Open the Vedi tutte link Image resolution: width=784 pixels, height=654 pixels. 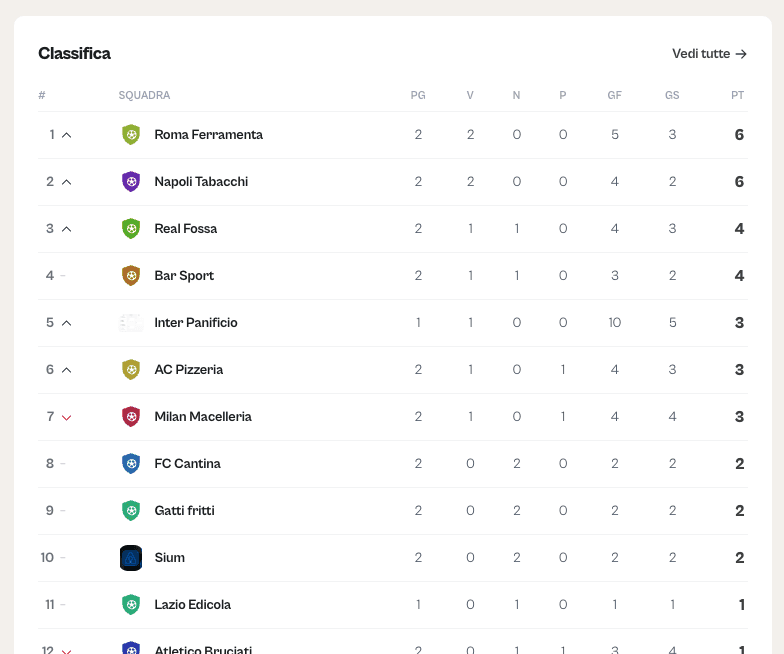click(x=709, y=54)
